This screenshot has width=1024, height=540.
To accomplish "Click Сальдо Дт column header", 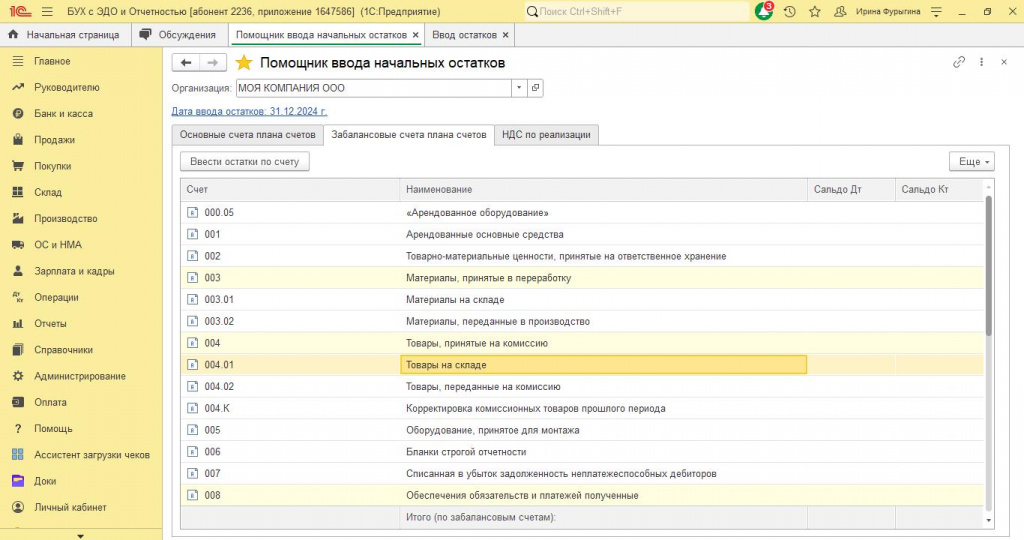I will (852, 189).
